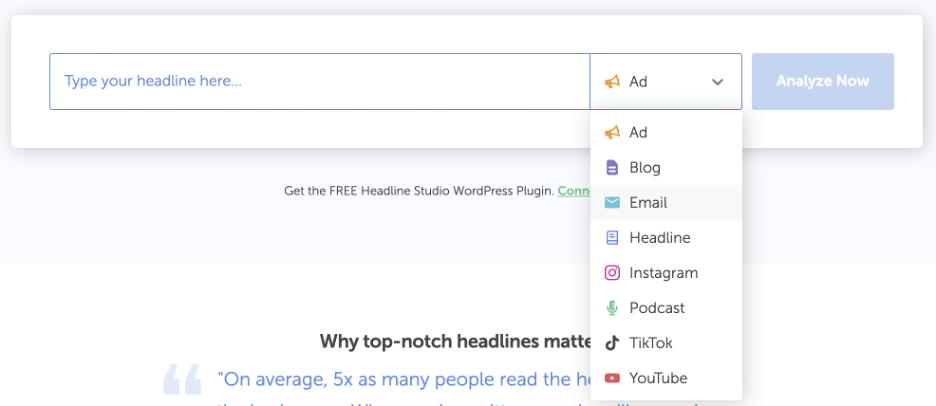Click the envelope Email icon
936x406 pixels.
tap(612, 203)
